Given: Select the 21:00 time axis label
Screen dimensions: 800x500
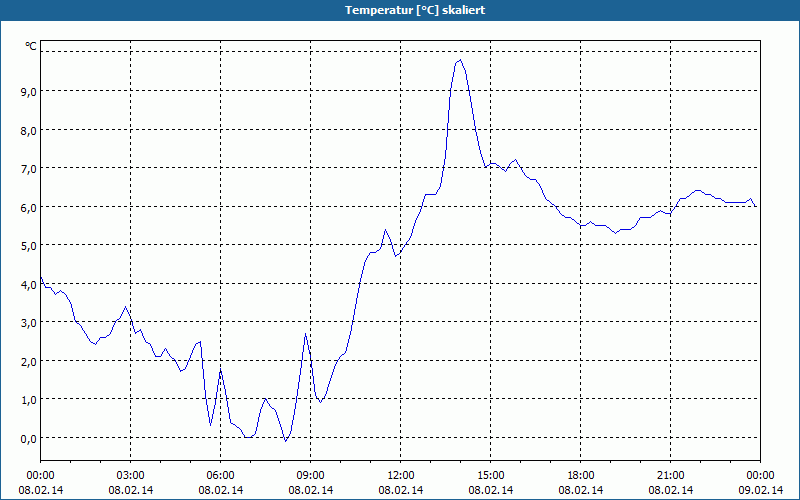Looking at the screenshot, I should (670, 476).
